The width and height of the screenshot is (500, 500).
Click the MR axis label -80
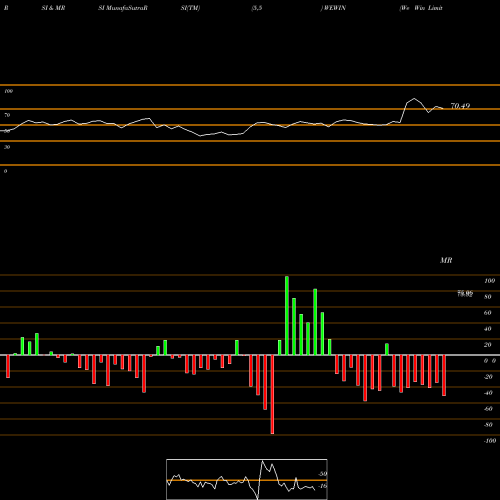(488, 425)
